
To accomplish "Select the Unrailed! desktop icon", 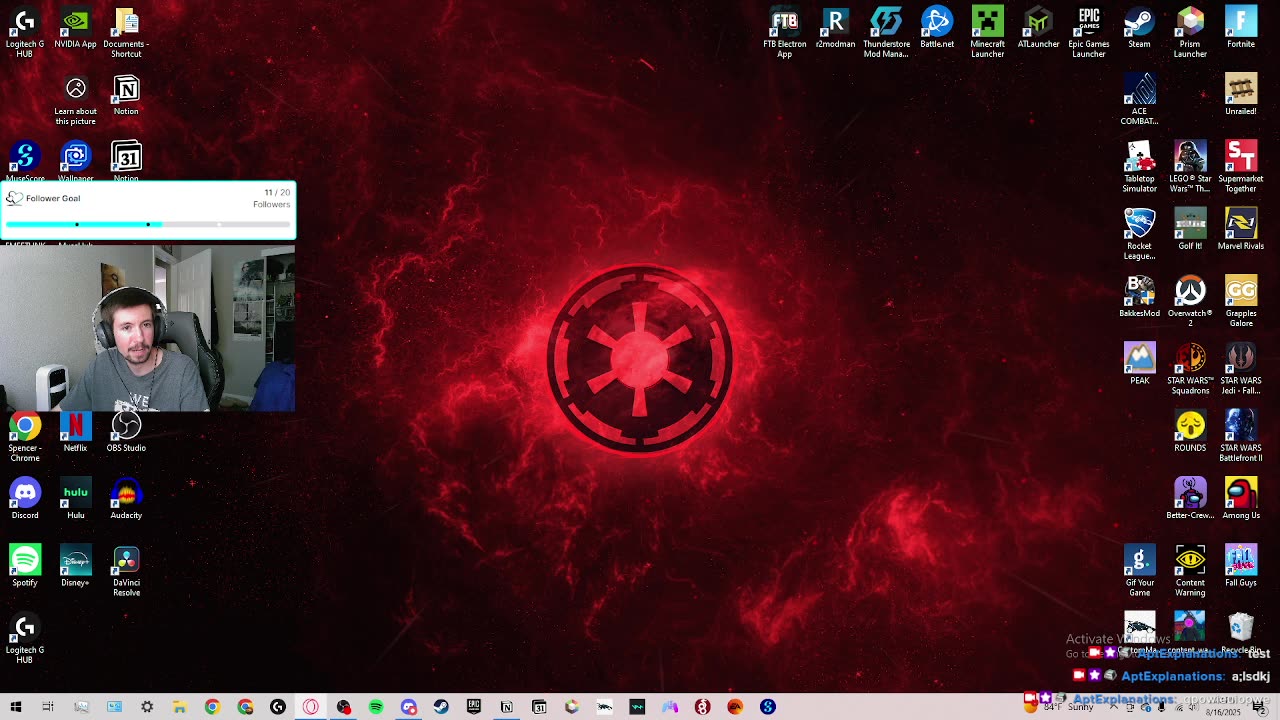I will tap(1241, 95).
